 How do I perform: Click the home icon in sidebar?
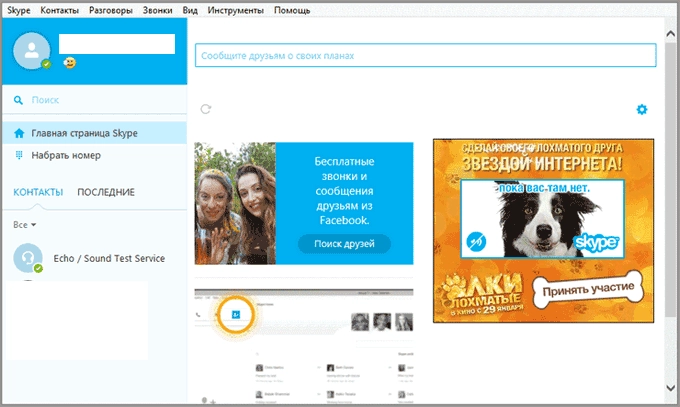[x=19, y=133]
